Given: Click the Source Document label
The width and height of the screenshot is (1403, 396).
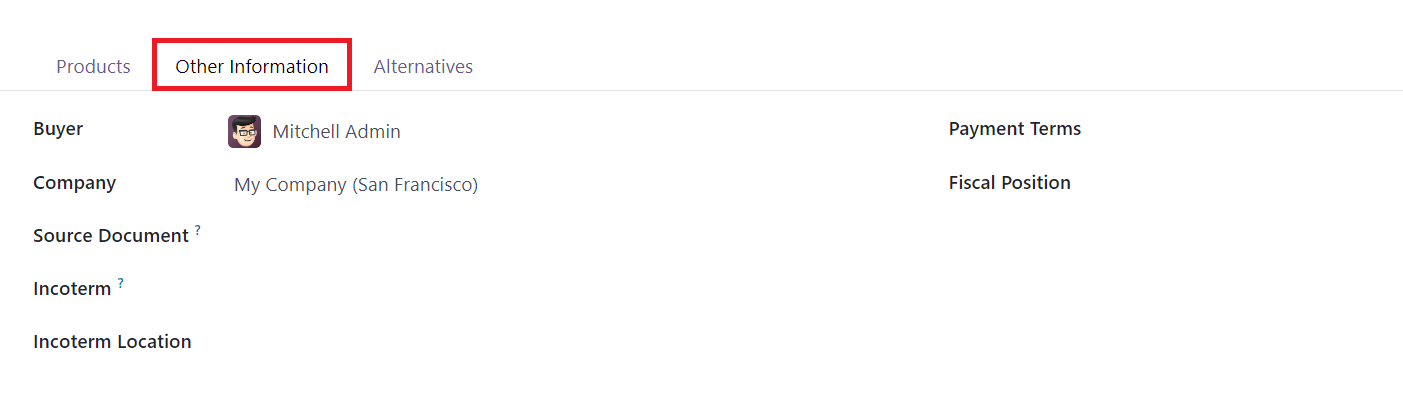Looking at the screenshot, I should click(x=111, y=236).
